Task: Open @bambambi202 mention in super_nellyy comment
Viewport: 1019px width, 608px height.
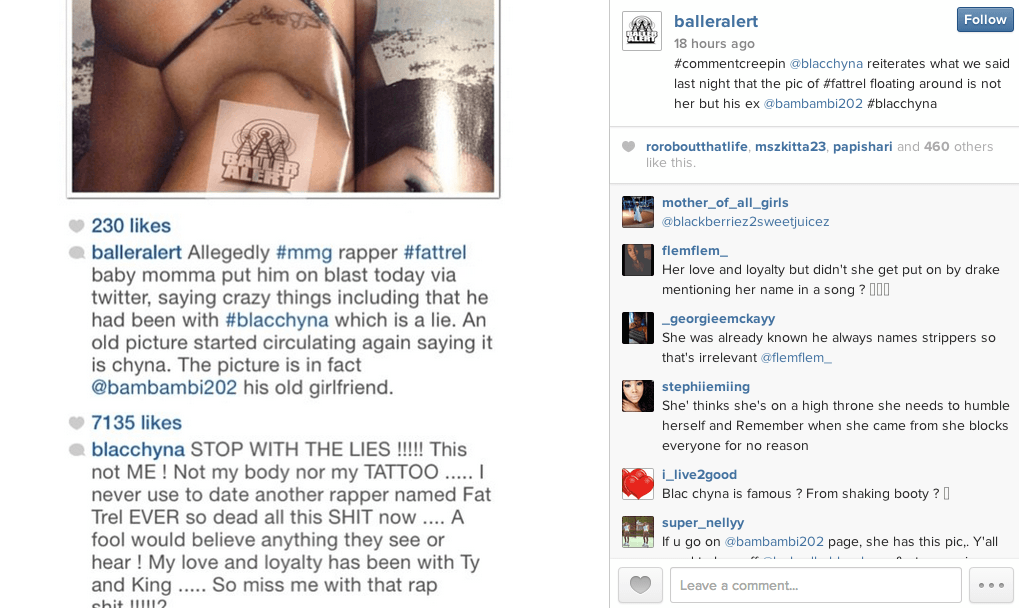Action: [x=774, y=542]
